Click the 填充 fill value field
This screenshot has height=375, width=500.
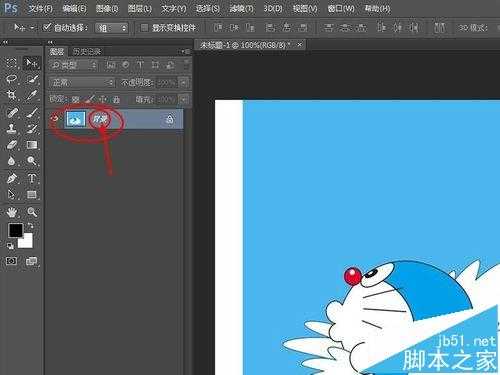(x=167, y=99)
